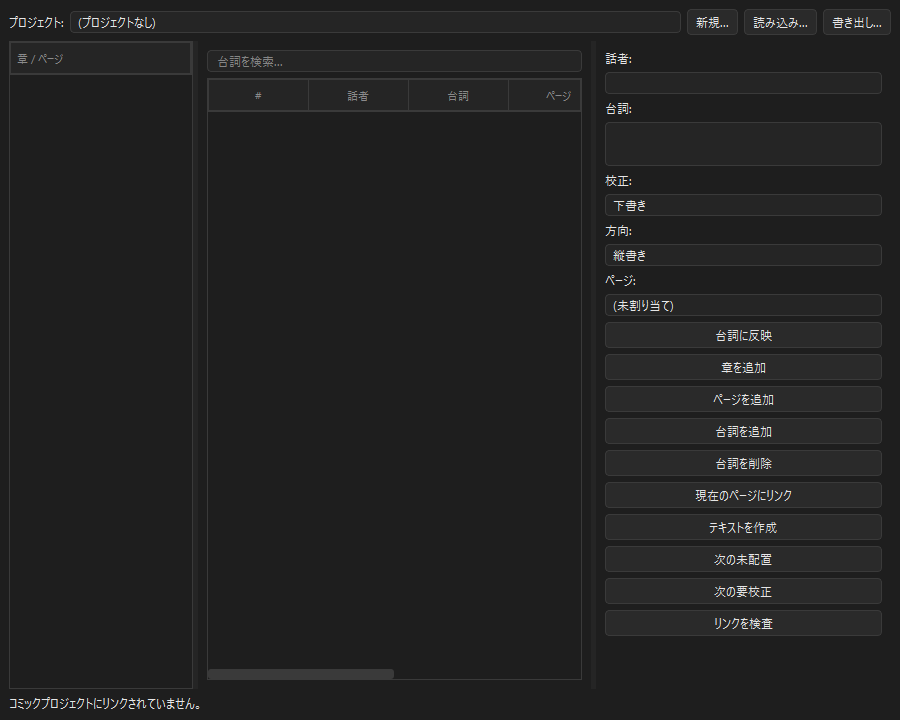900x720 pixels.
Task: Click the 台詞を追加 button
Action: [743, 431]
